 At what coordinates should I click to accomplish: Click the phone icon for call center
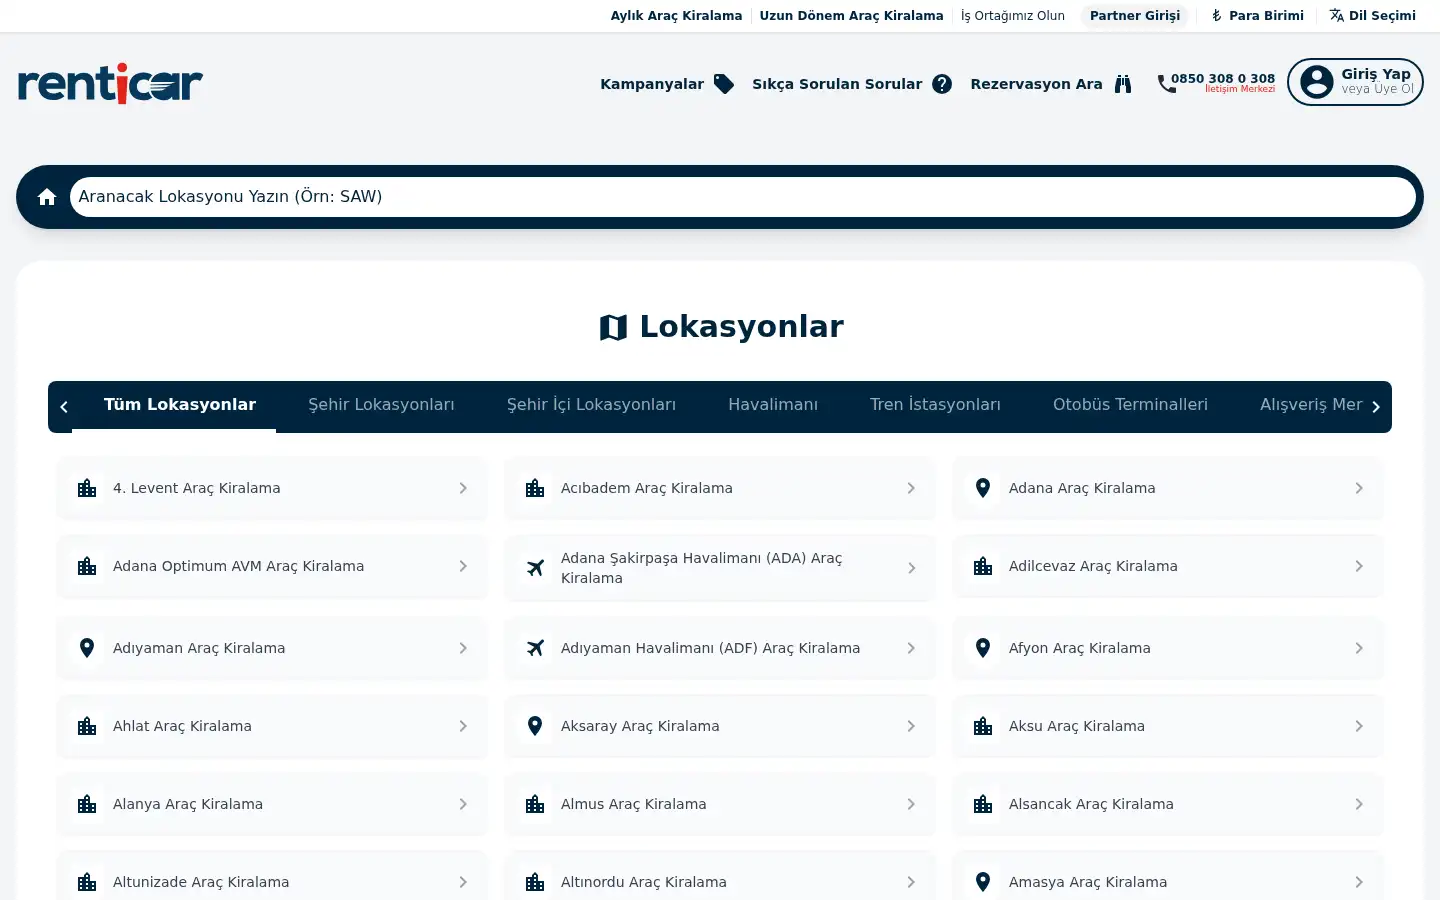1166,84
